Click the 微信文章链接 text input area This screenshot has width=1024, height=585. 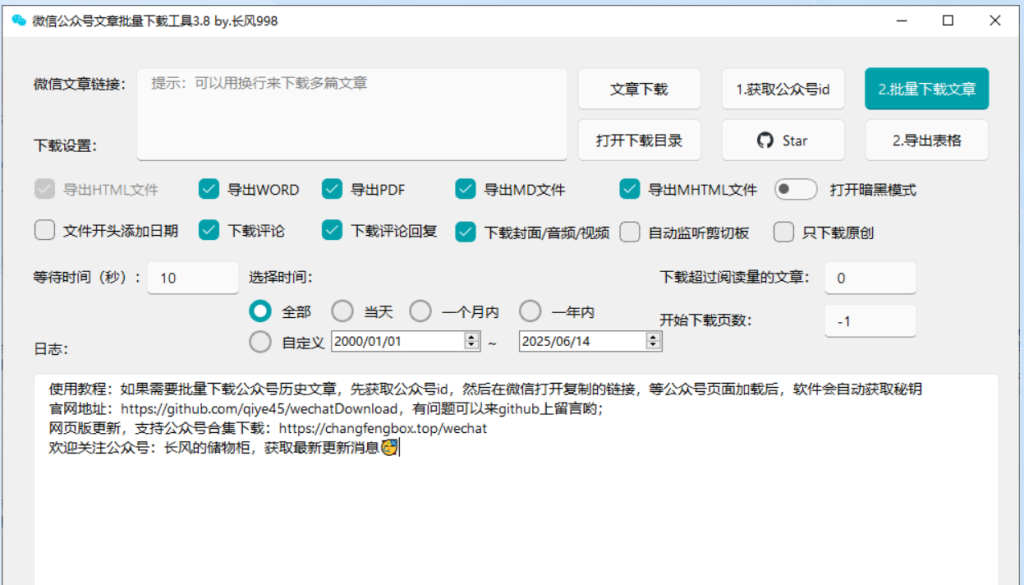(x=352, y=114)
